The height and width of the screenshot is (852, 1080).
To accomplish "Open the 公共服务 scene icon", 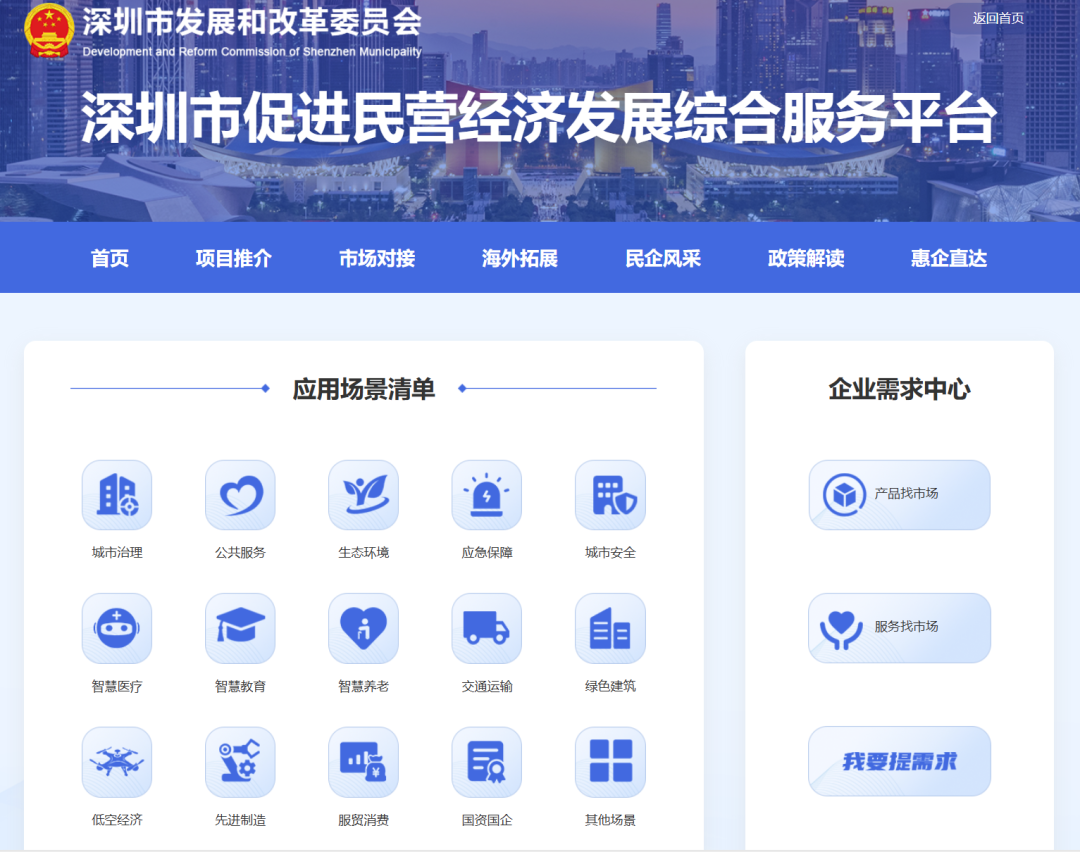I will 240,494.
